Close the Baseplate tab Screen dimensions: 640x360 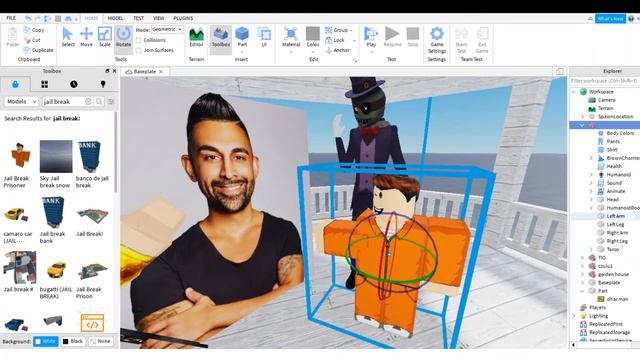[161, 71]
